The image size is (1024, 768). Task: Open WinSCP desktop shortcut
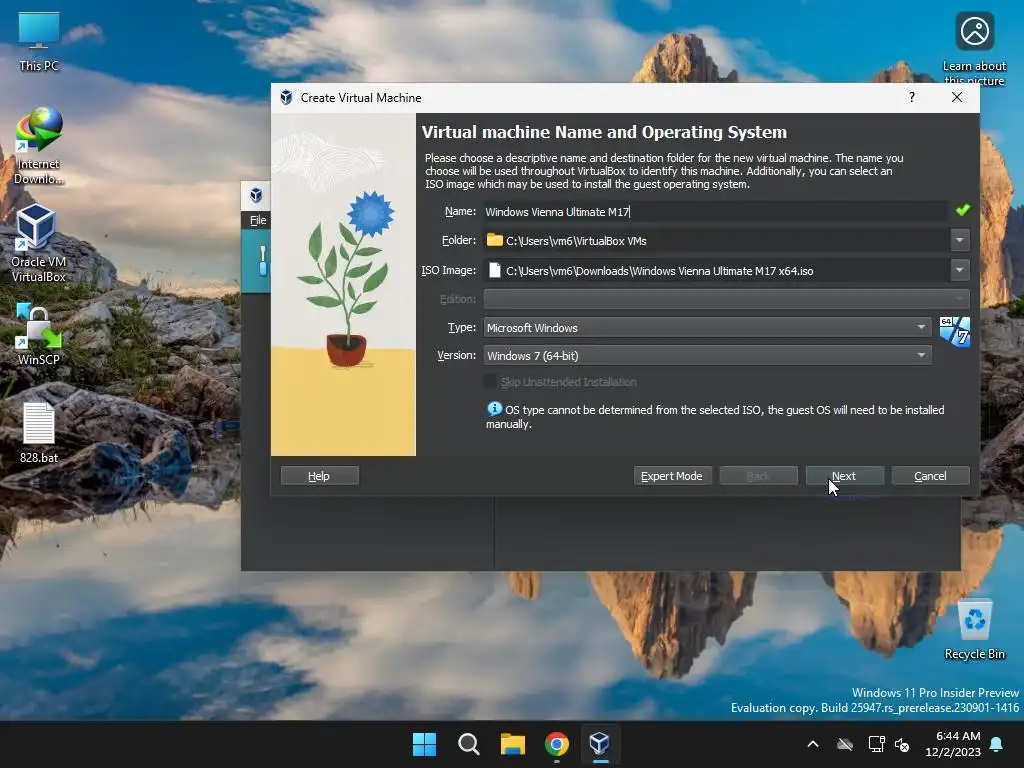[x=39, y=334]
